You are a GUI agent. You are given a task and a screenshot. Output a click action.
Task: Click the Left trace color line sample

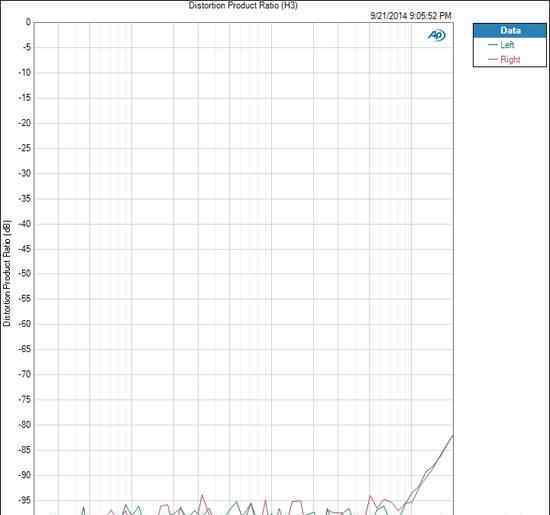(492, 45)
